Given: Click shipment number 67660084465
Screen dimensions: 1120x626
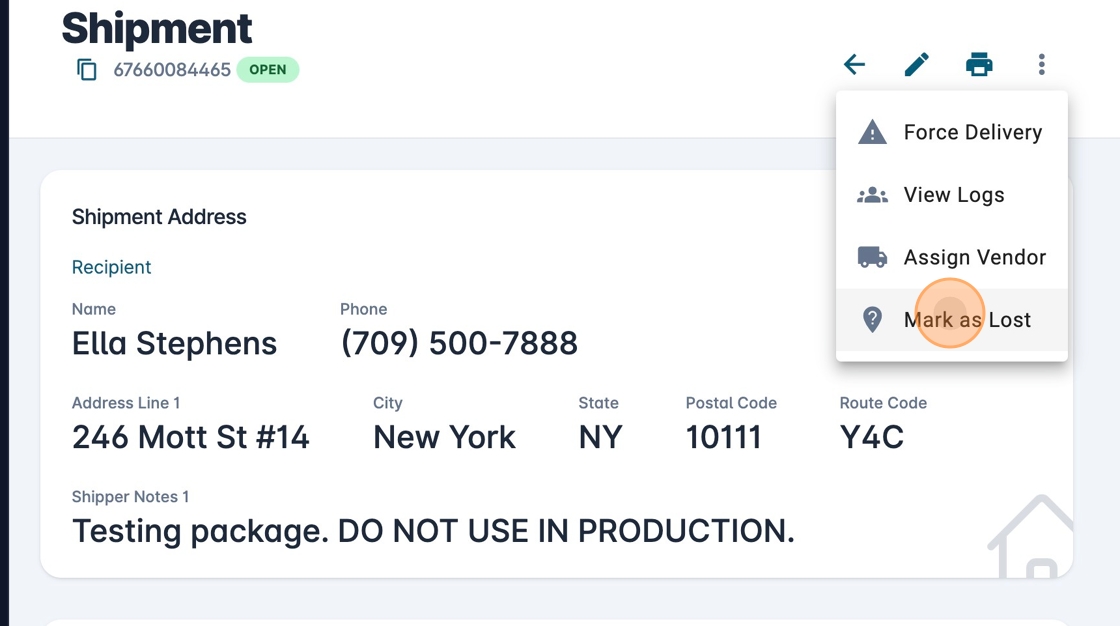Looking at the screenshot, I should pos(172,70).
